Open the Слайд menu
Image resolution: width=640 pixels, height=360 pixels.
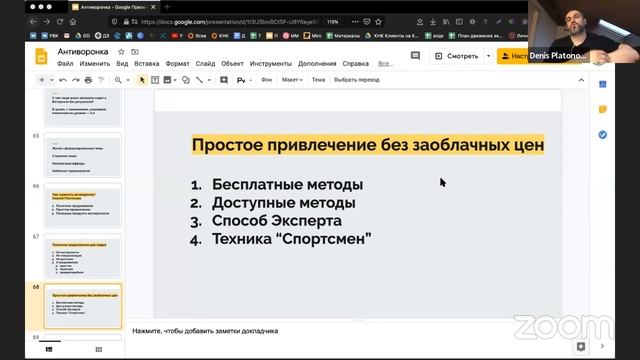click(x=205, y=64)
